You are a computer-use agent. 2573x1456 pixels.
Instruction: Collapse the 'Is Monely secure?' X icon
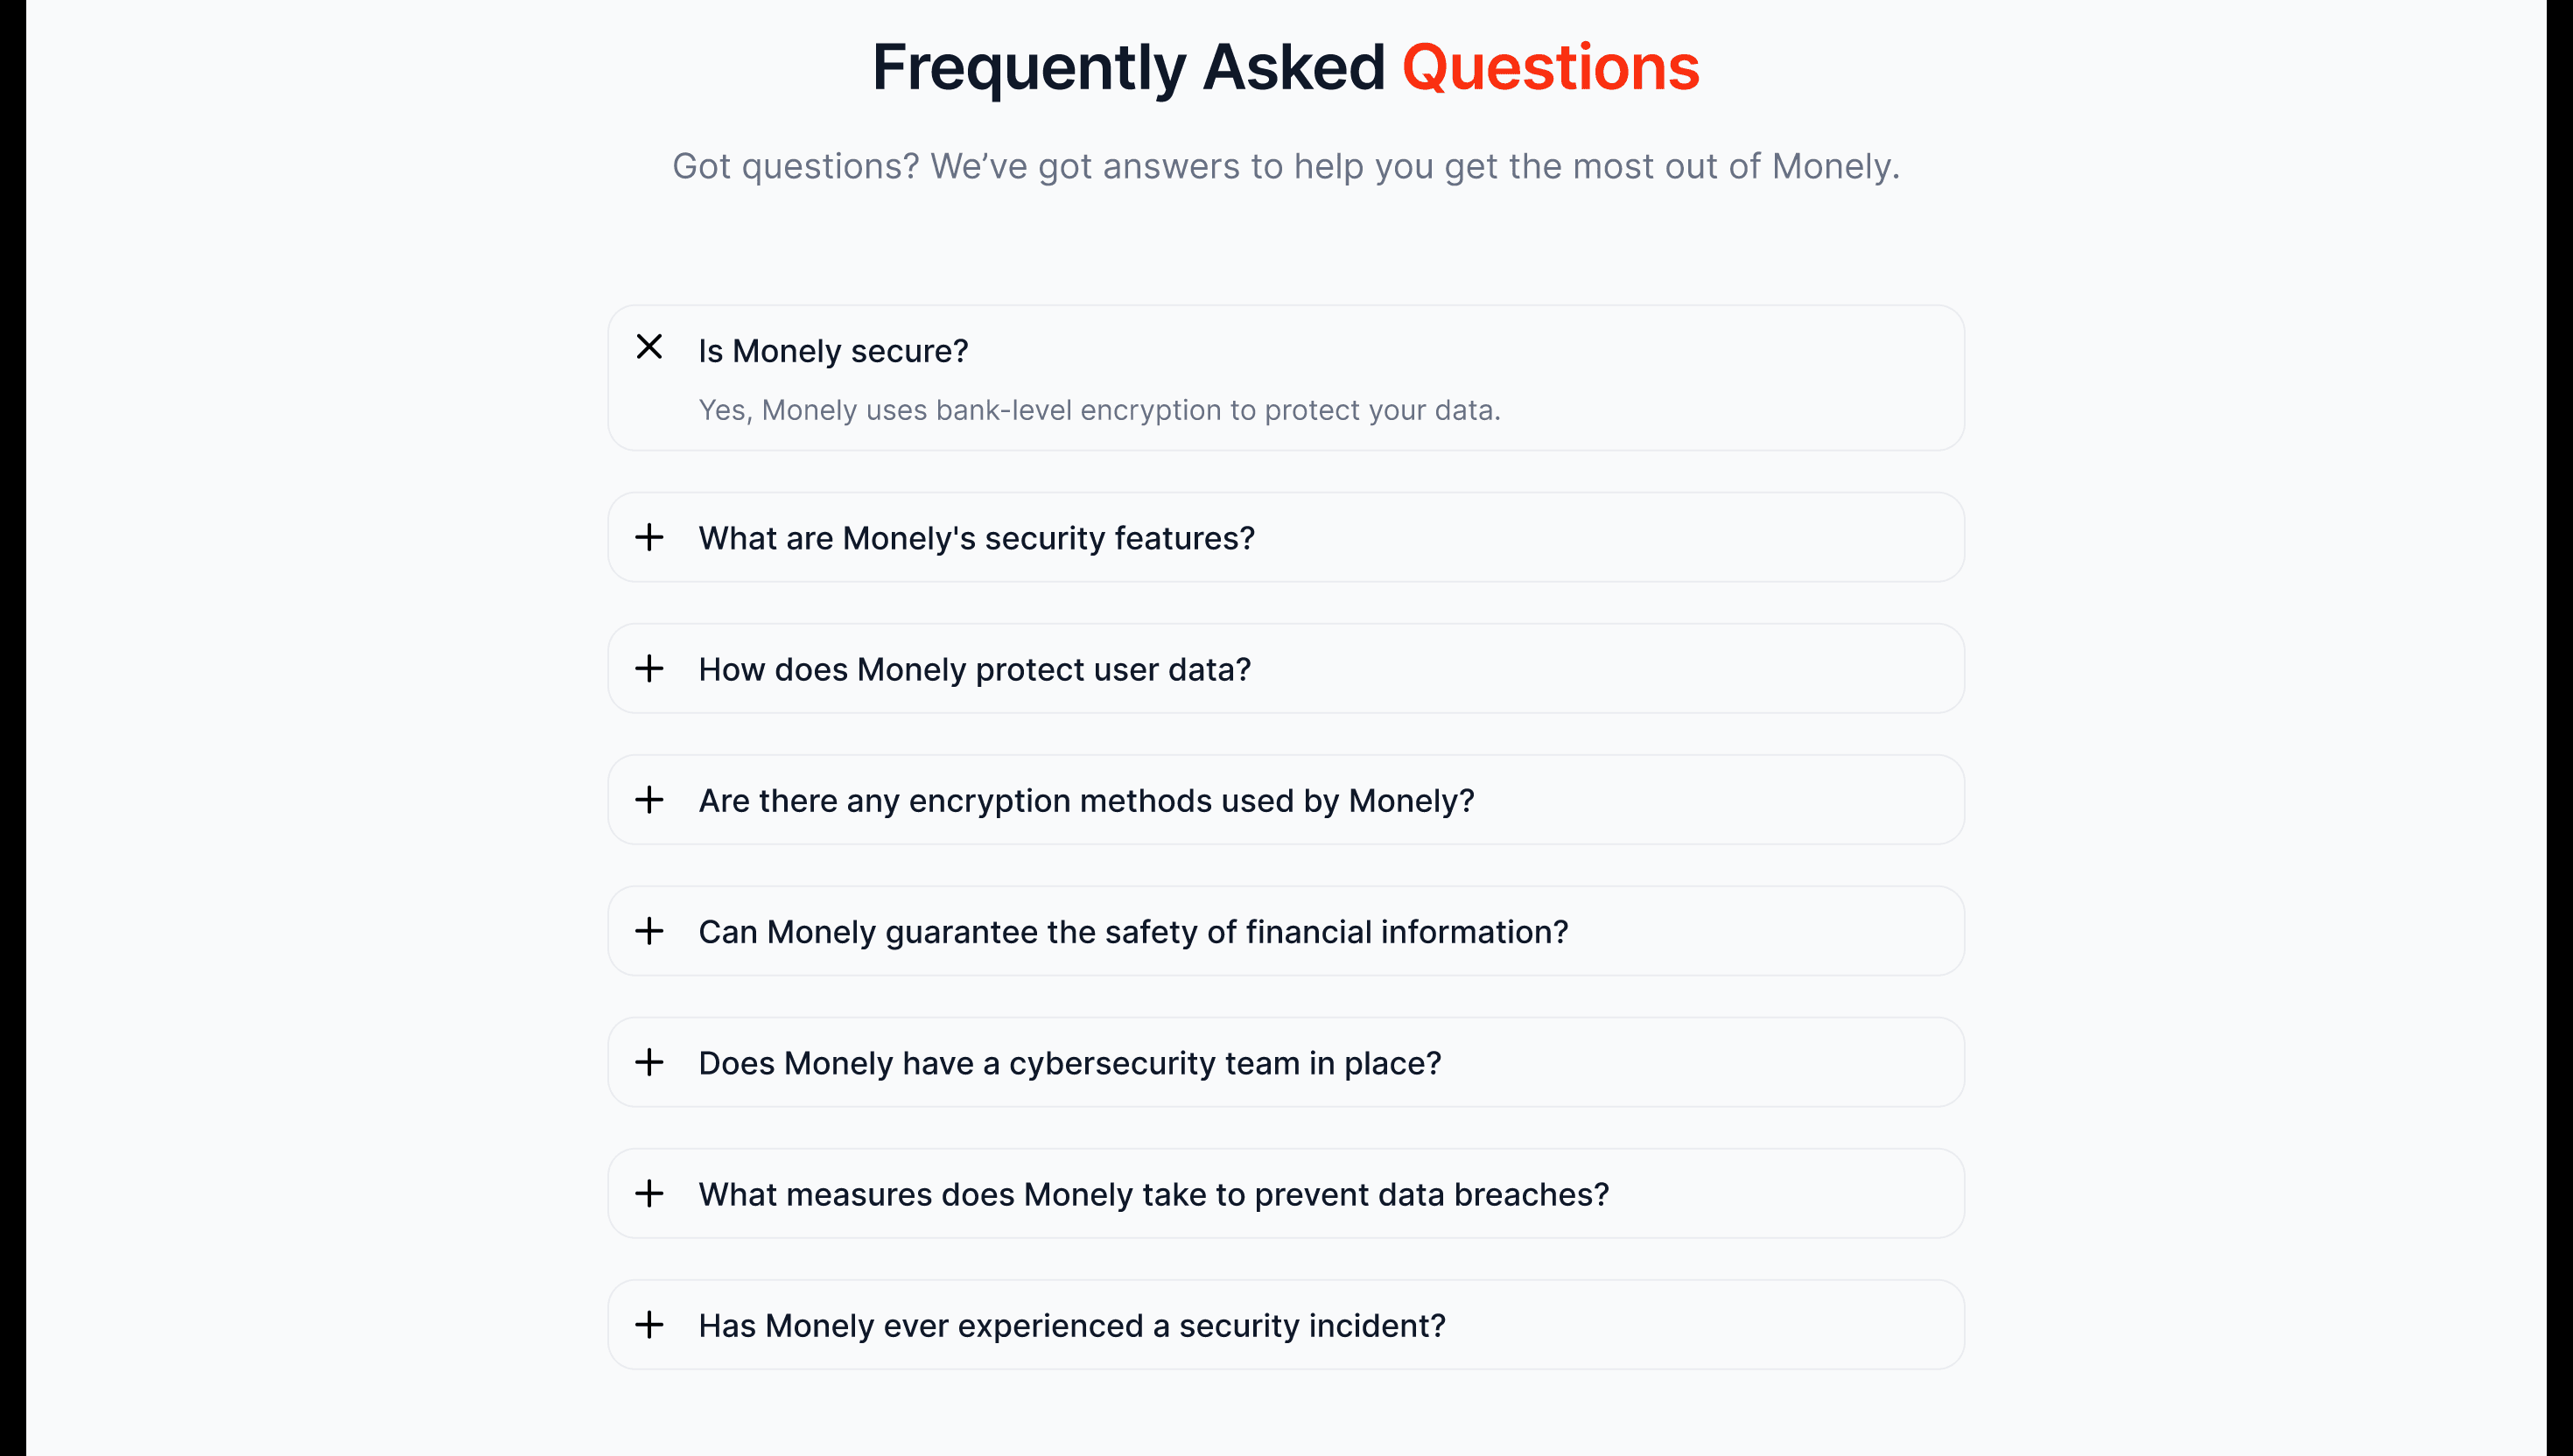click(x=649, y=347)
